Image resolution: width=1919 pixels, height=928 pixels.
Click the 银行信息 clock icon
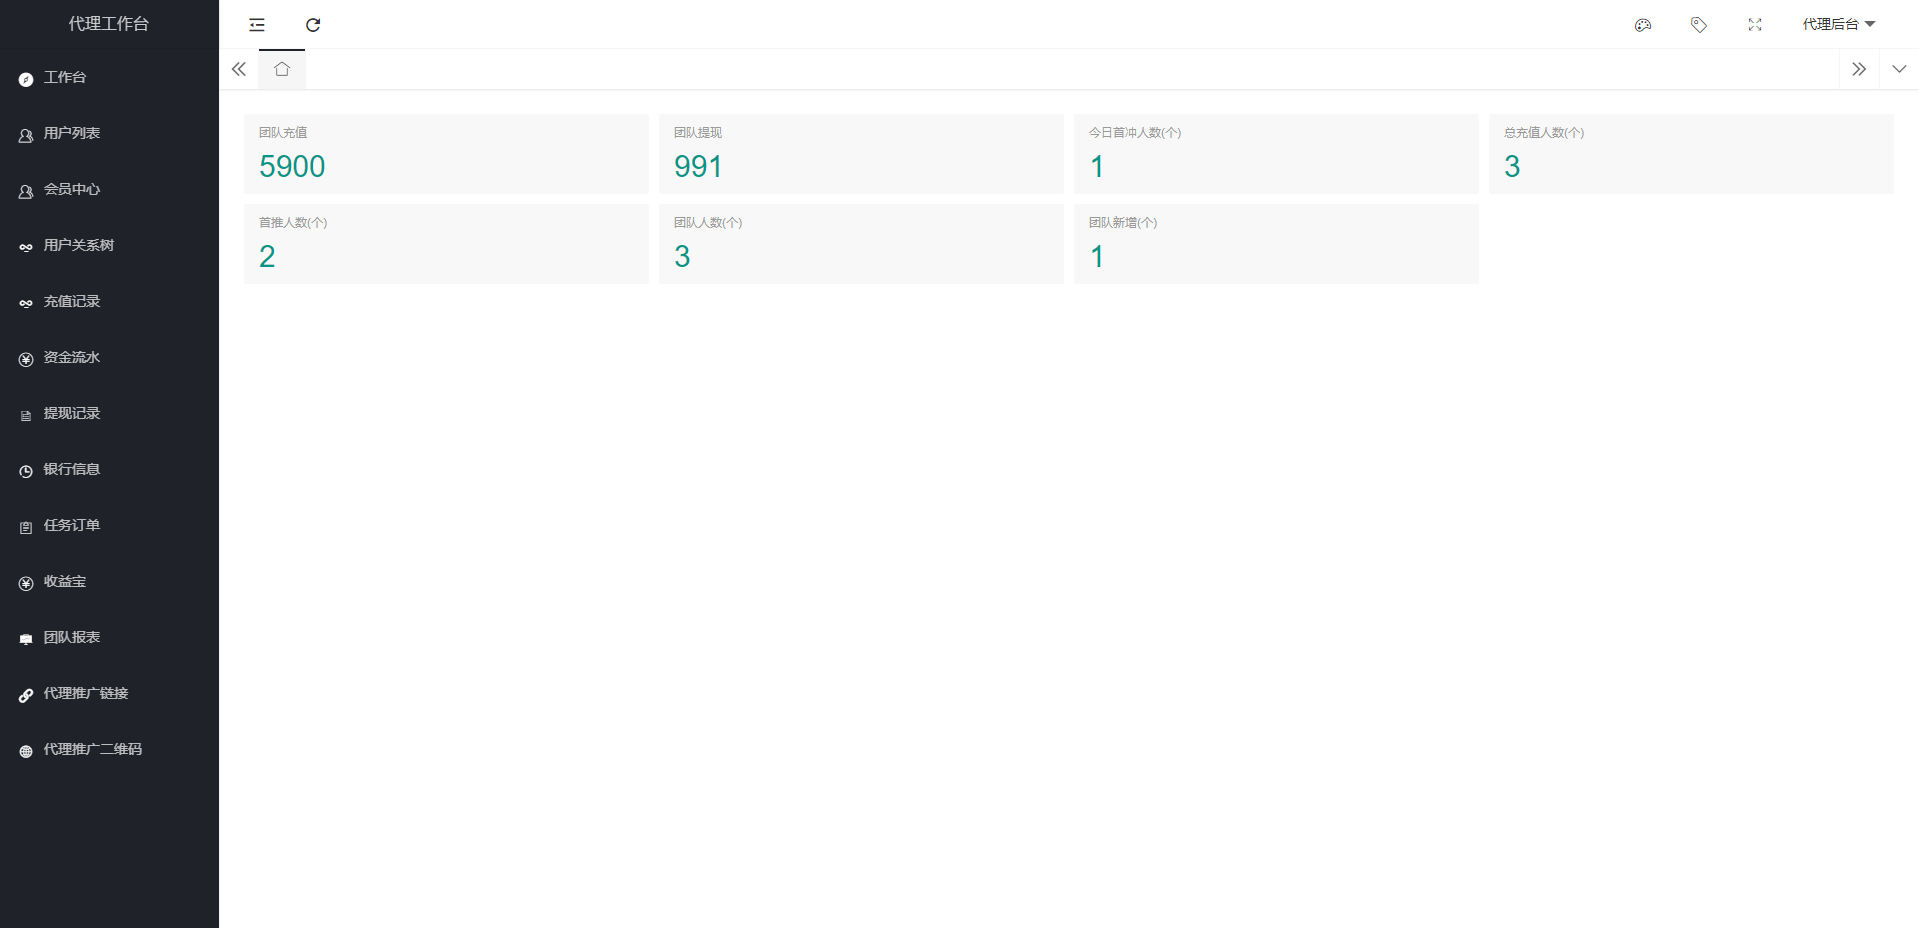[26, 471]
